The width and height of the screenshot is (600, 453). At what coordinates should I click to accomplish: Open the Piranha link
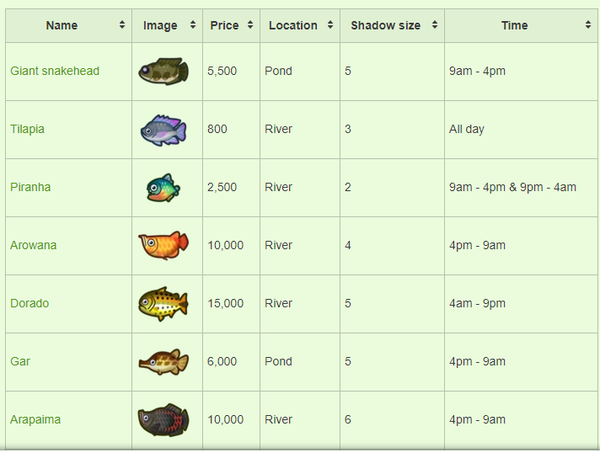point(30,187)
